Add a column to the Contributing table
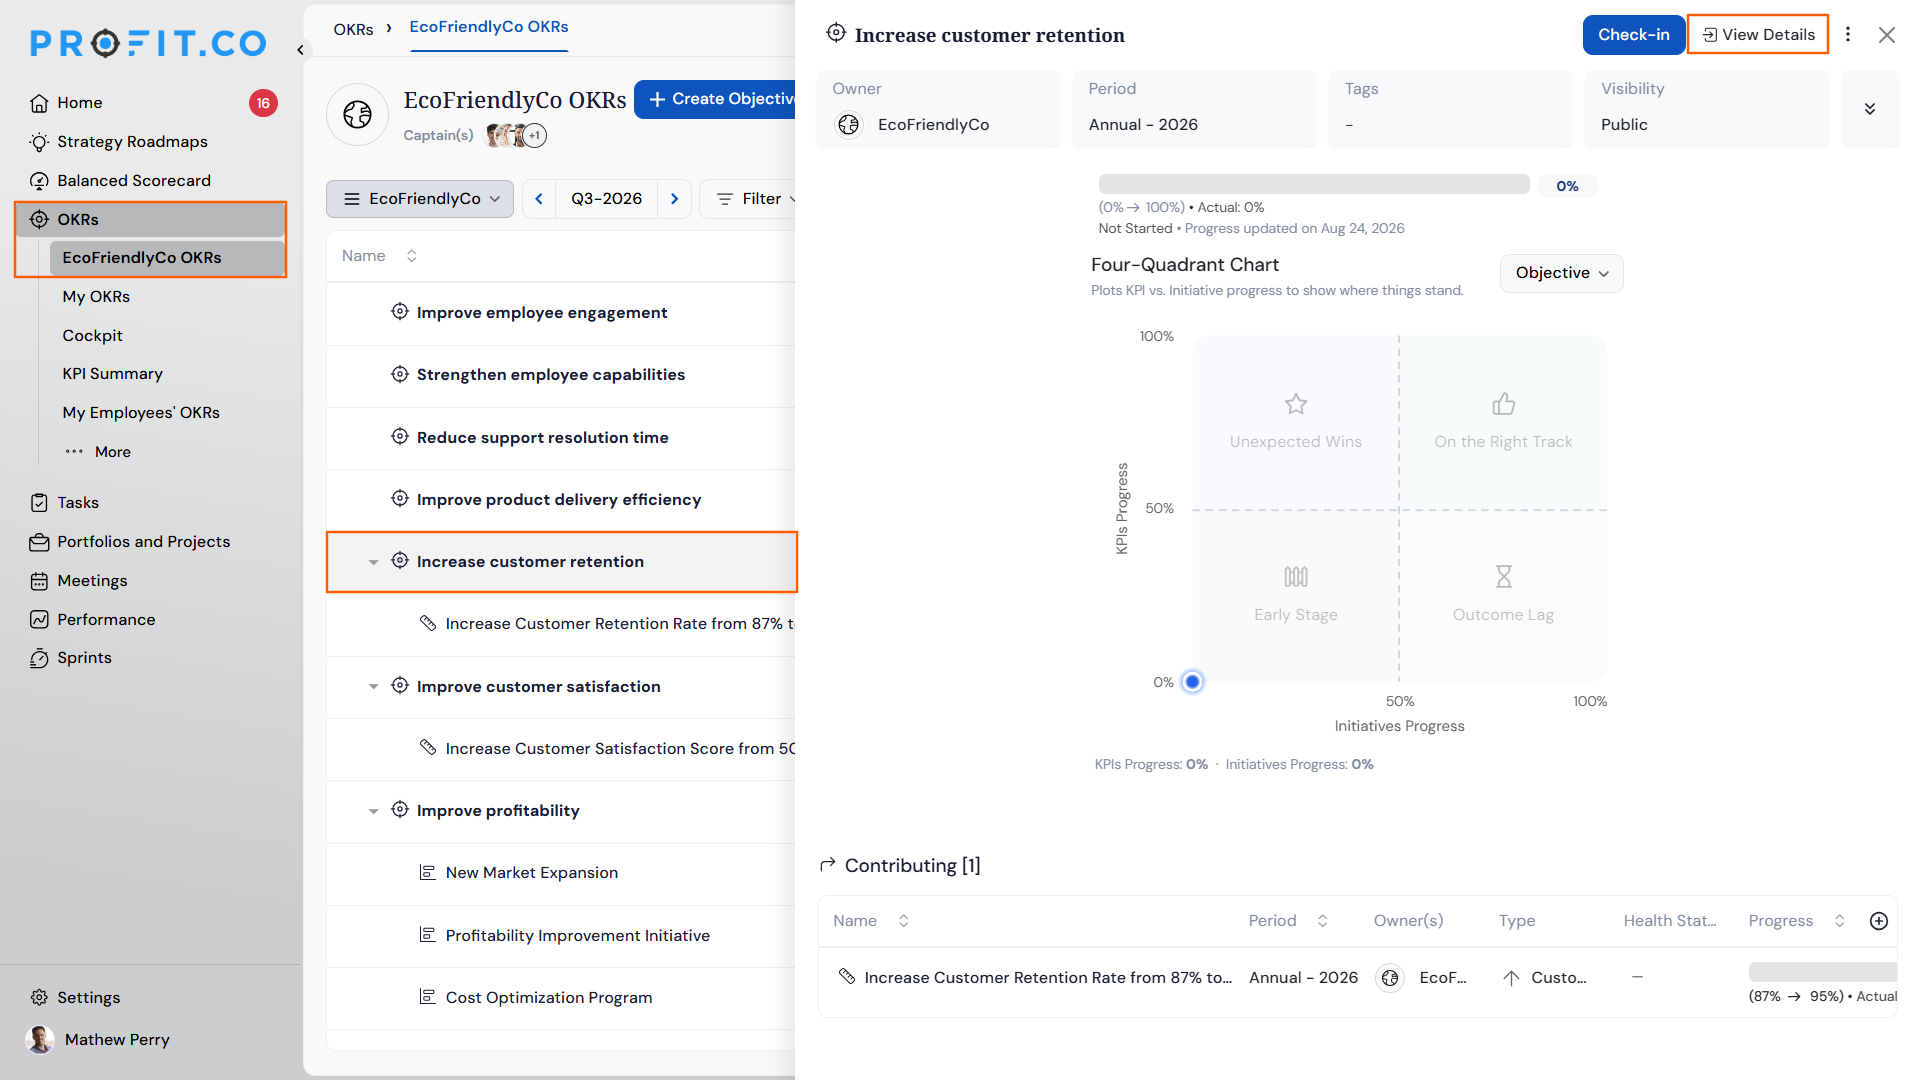1920x1080 pixels. click(x=1879, y=921)
